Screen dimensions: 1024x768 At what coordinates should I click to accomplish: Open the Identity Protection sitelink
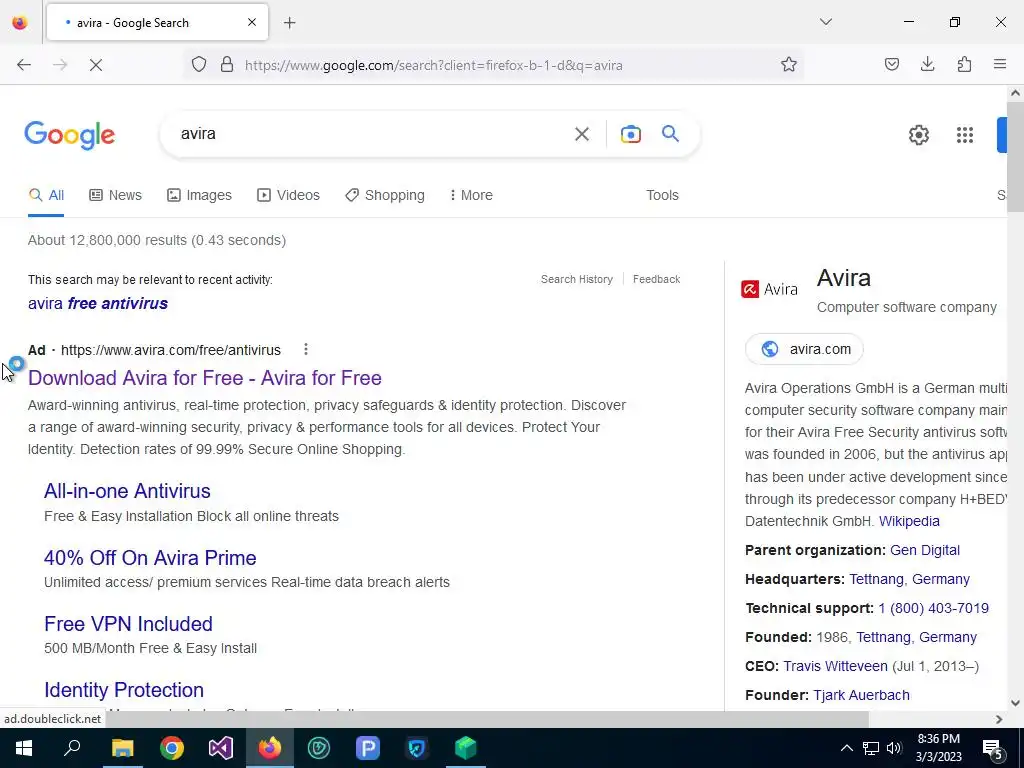point(124,690)
